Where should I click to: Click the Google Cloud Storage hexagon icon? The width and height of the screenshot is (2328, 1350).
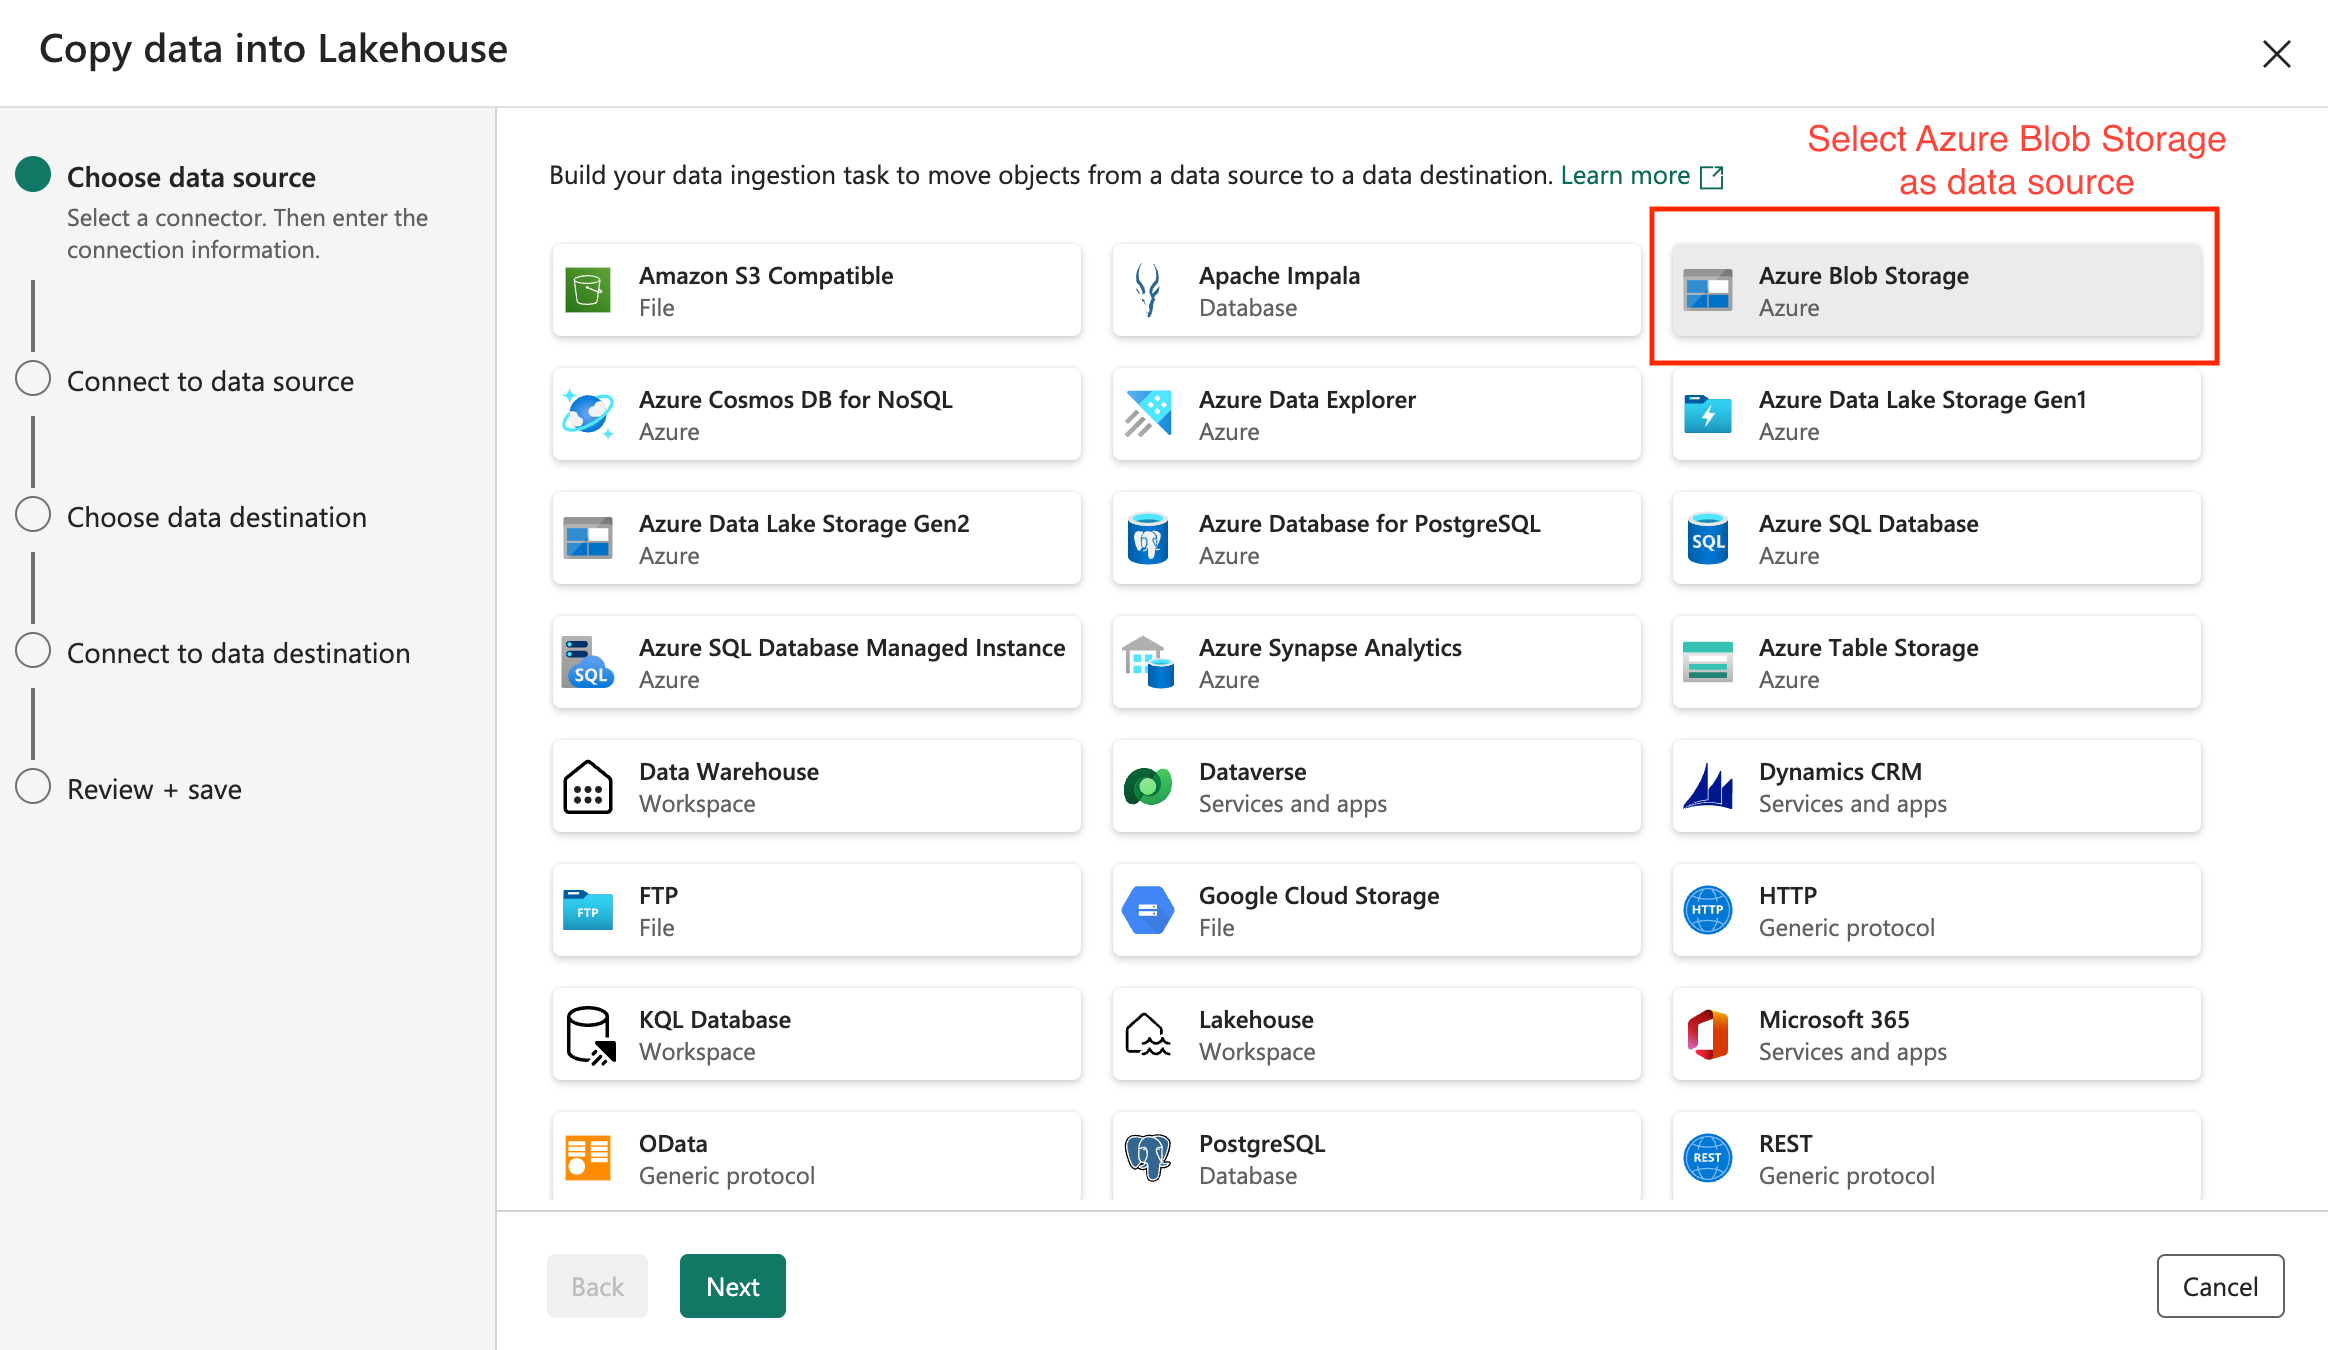pos(1148,910)
